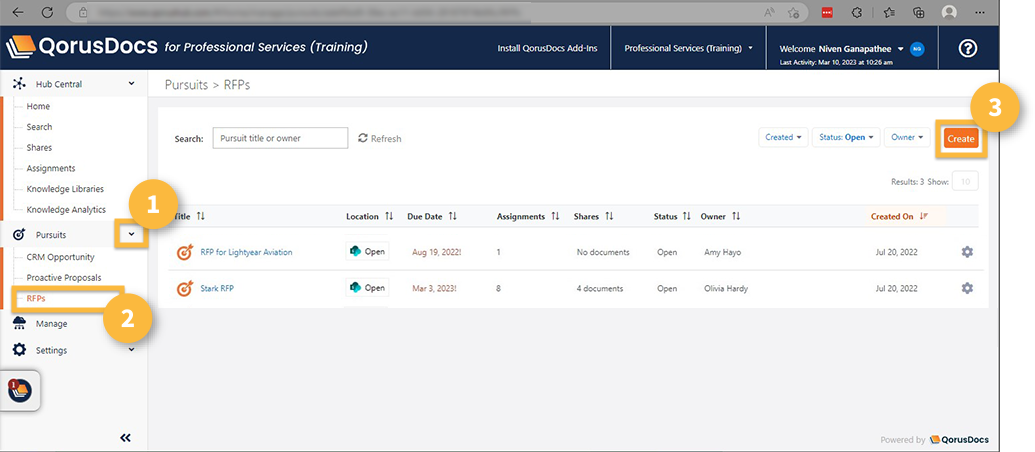Click Open location for Stark RFP row
Image resolution: width=1035 pixels, height=452 pixels.
(x=368, y=288)
